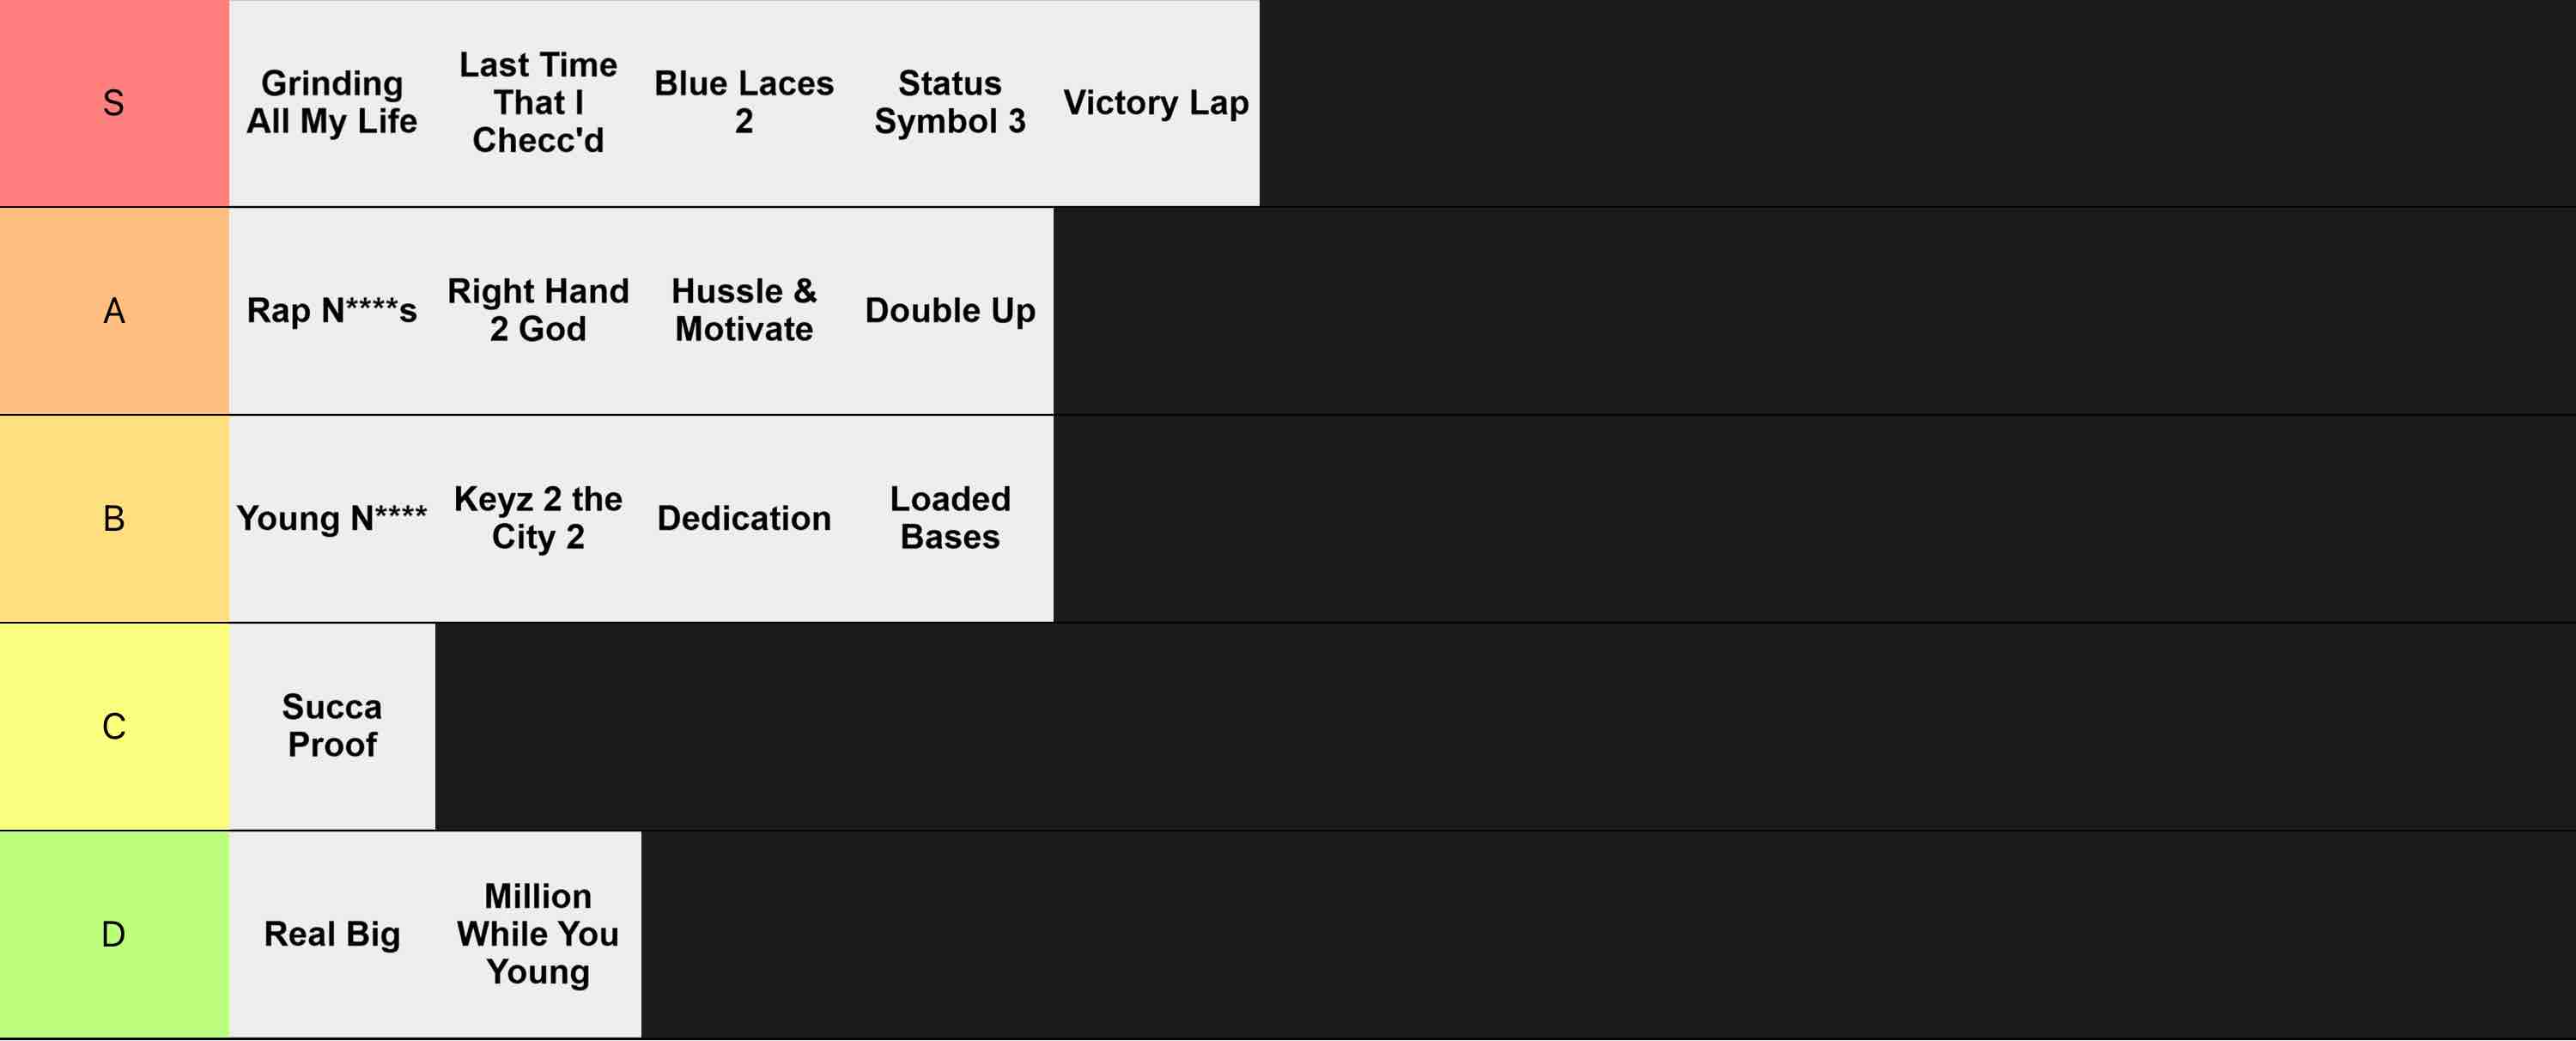Screen dimensions: 2576x1041
Task: Click the red S tier label
Action: pyautogui.click(x=114, y=103)
